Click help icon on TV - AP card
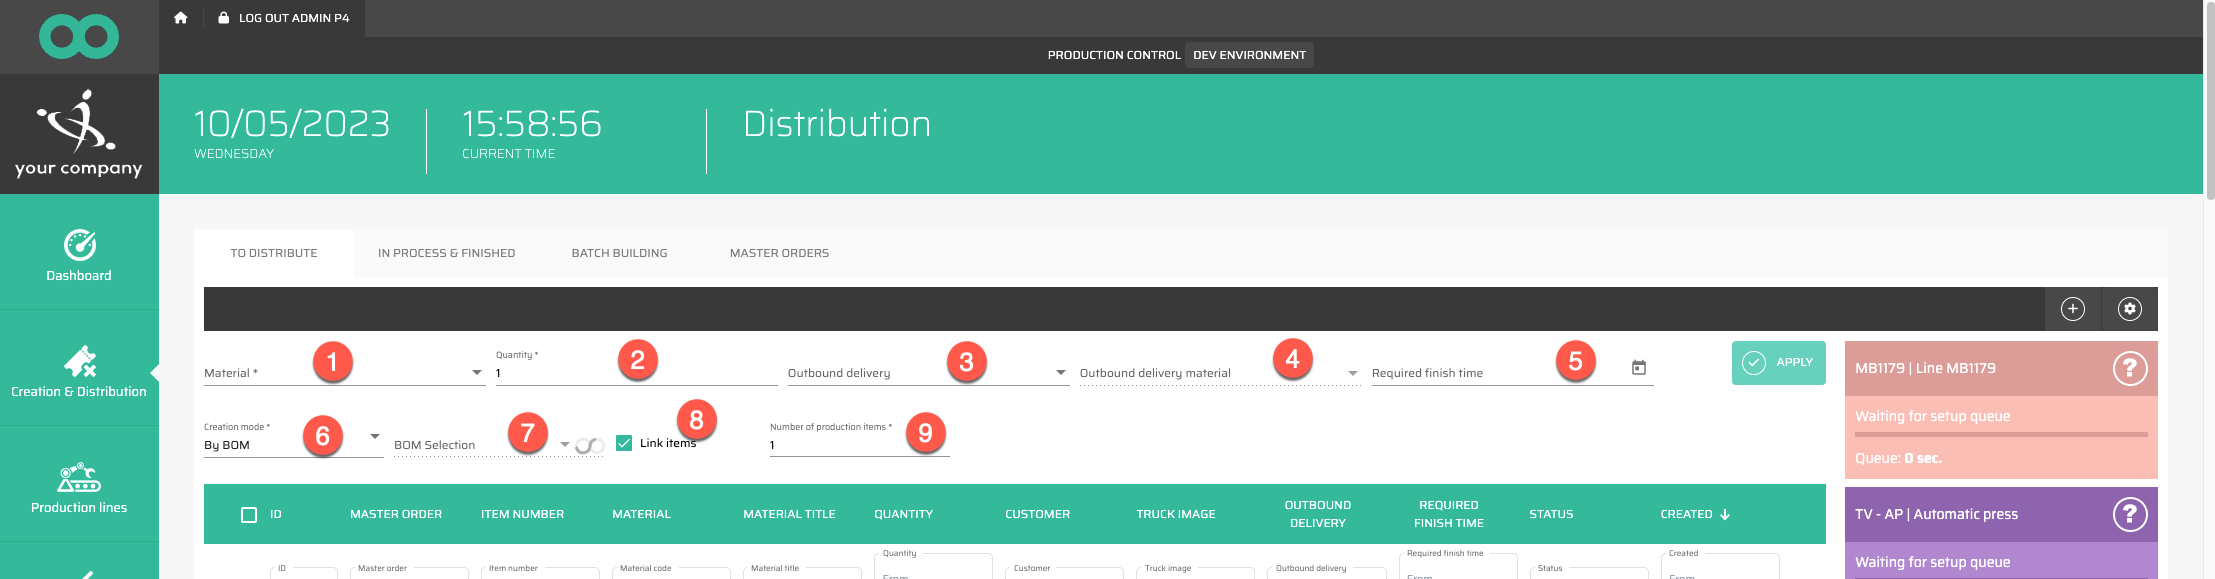The image size is (2215, 579). tap(2129, 514)
